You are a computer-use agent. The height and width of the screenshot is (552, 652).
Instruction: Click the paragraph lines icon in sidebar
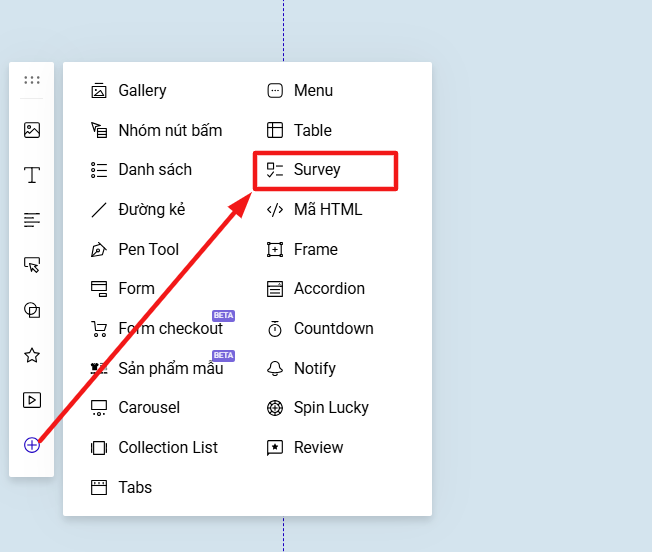[x=32, y=220]
